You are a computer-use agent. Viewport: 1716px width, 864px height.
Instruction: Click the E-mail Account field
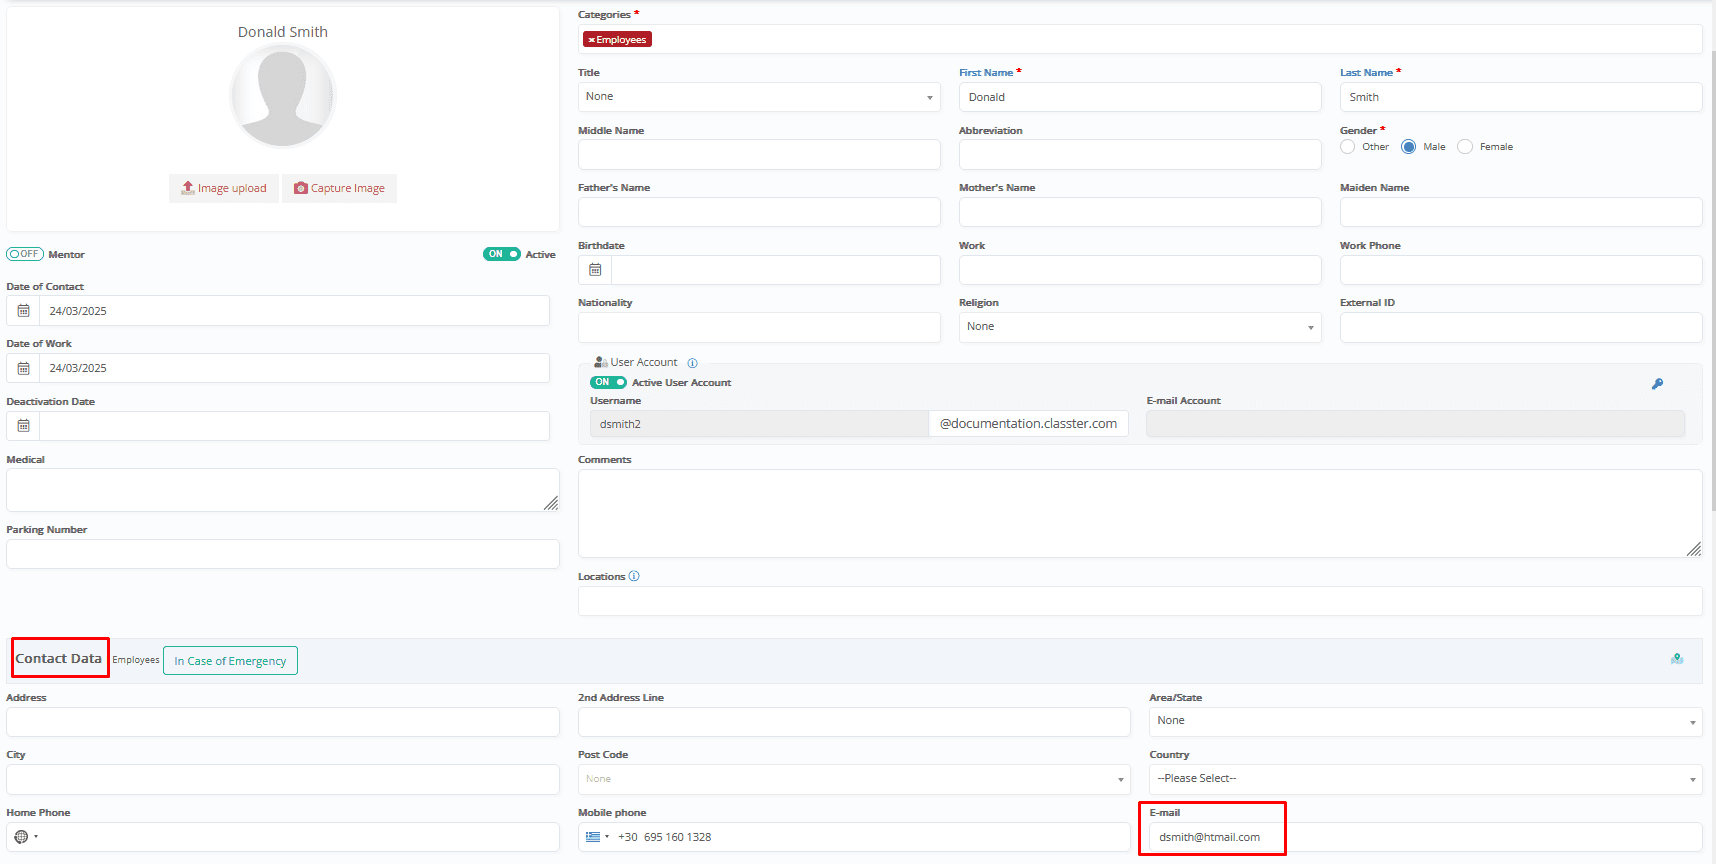point(1415,424)
